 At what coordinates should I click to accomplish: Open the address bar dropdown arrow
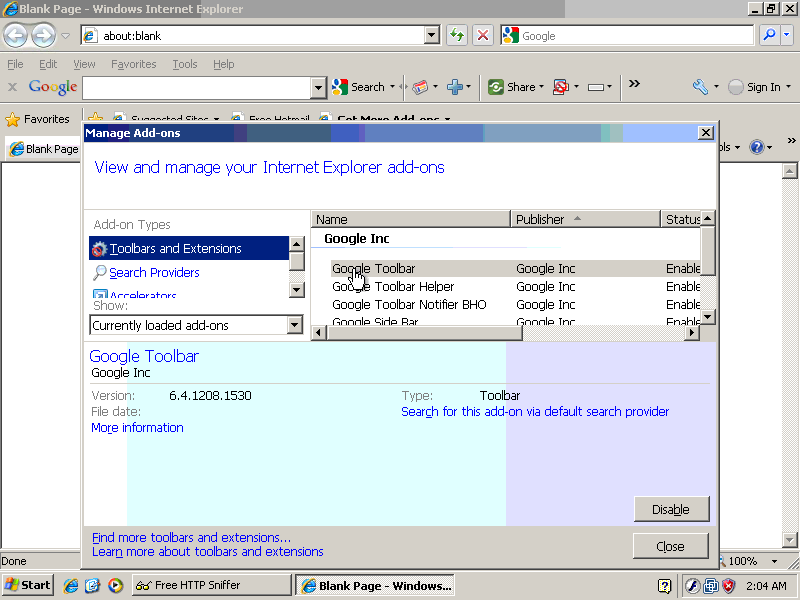pyautogui.click(x=432, y=35)
